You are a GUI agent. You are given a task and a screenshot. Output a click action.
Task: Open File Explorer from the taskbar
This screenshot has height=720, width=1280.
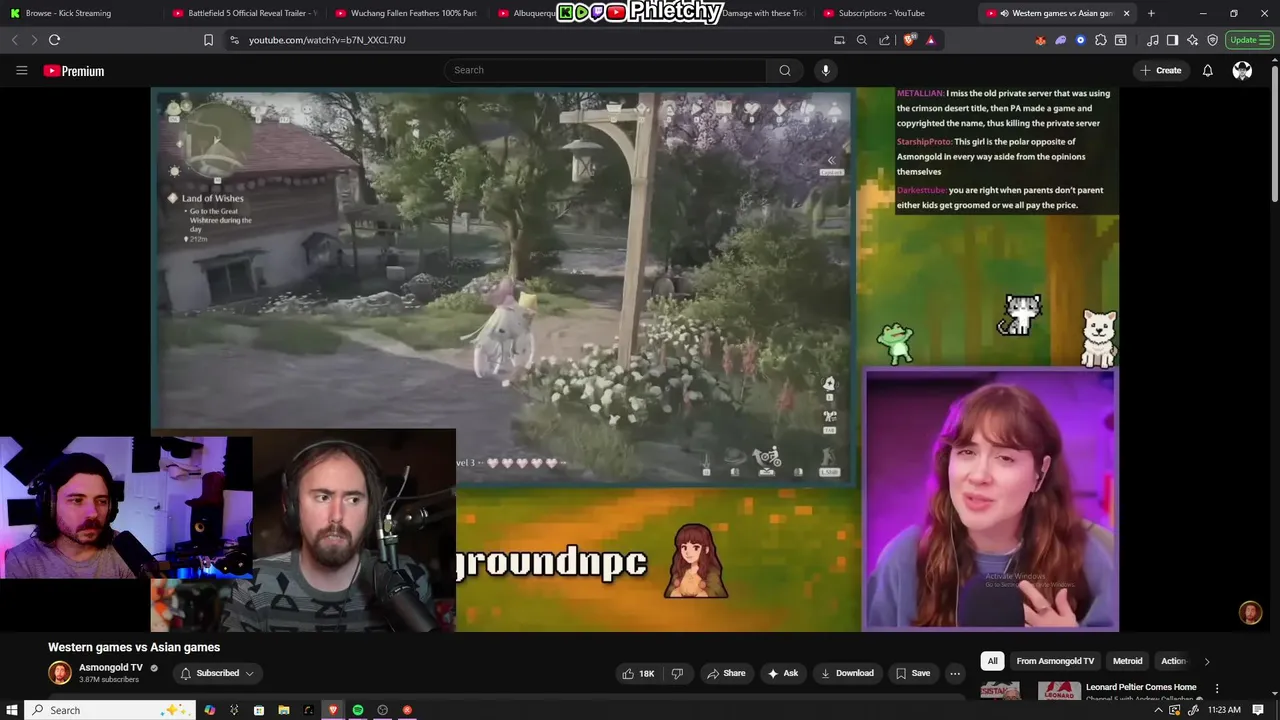pos(283,710)
